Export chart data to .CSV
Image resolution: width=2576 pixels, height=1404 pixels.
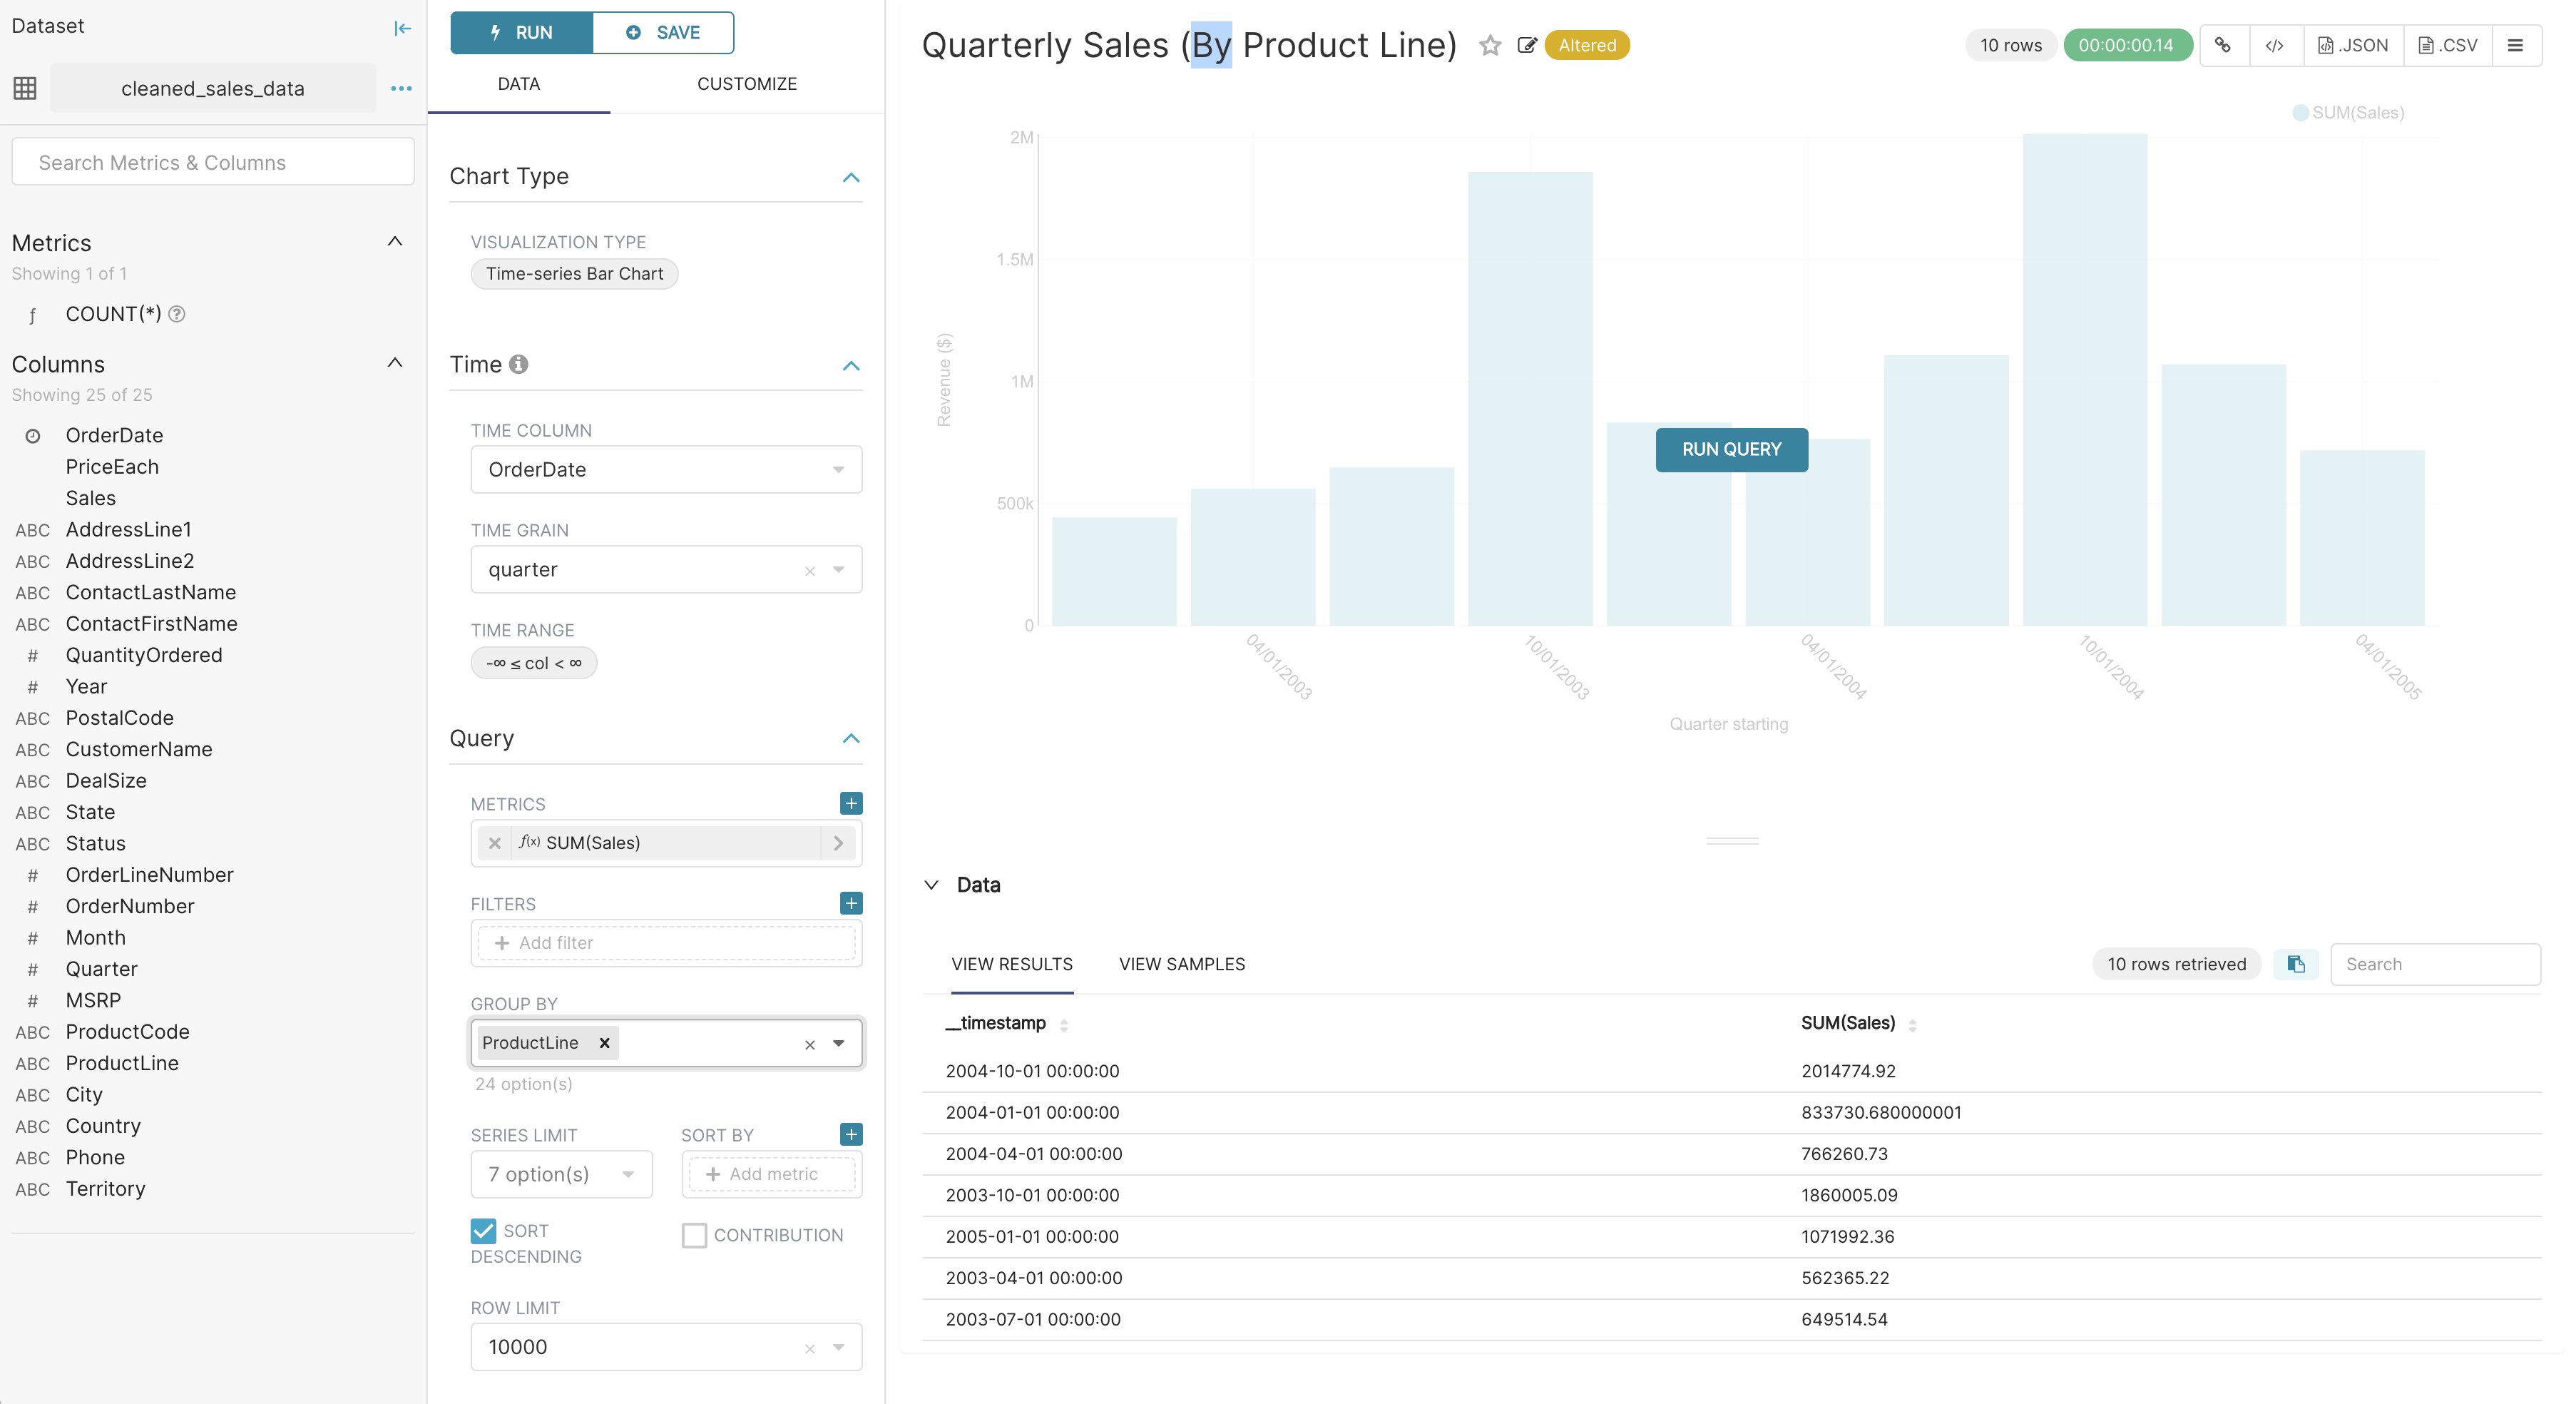pos(2448,45)
